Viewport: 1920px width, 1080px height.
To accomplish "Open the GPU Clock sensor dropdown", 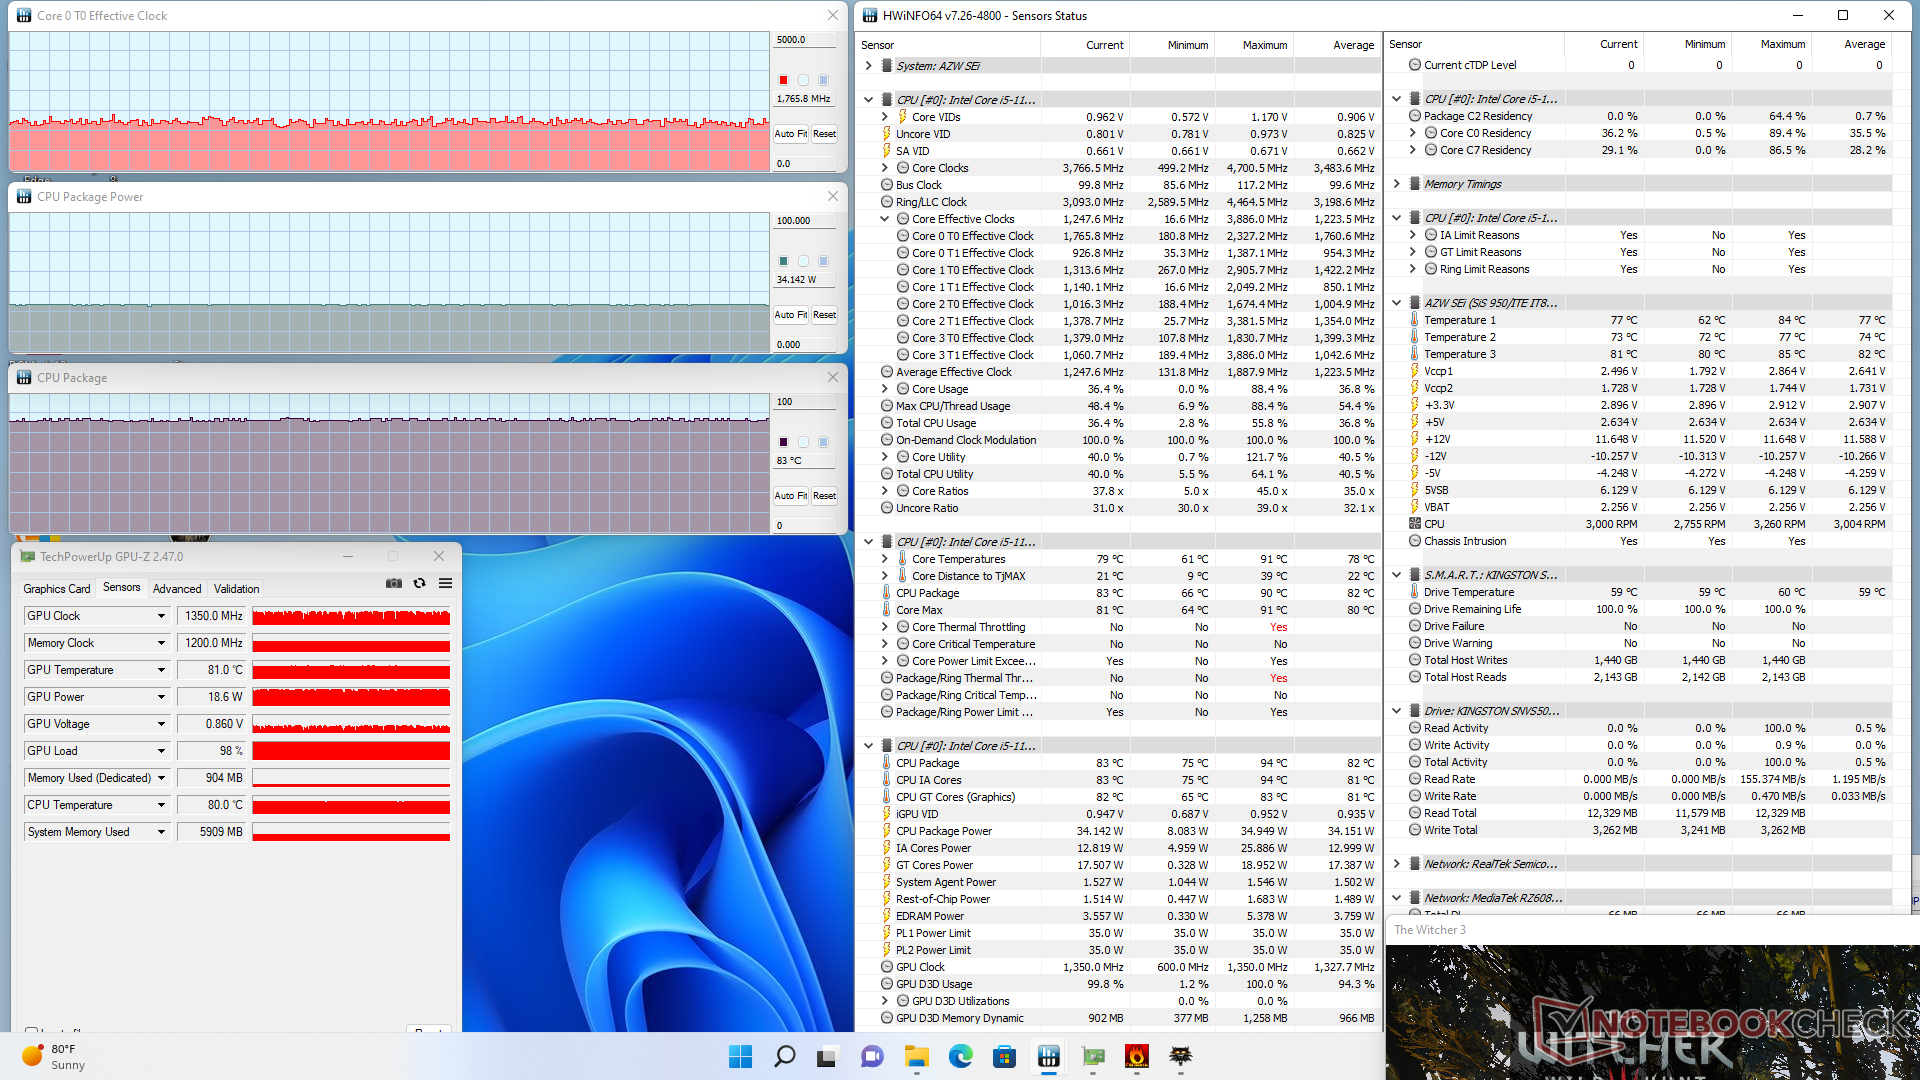I will click(x=161, y=616).
